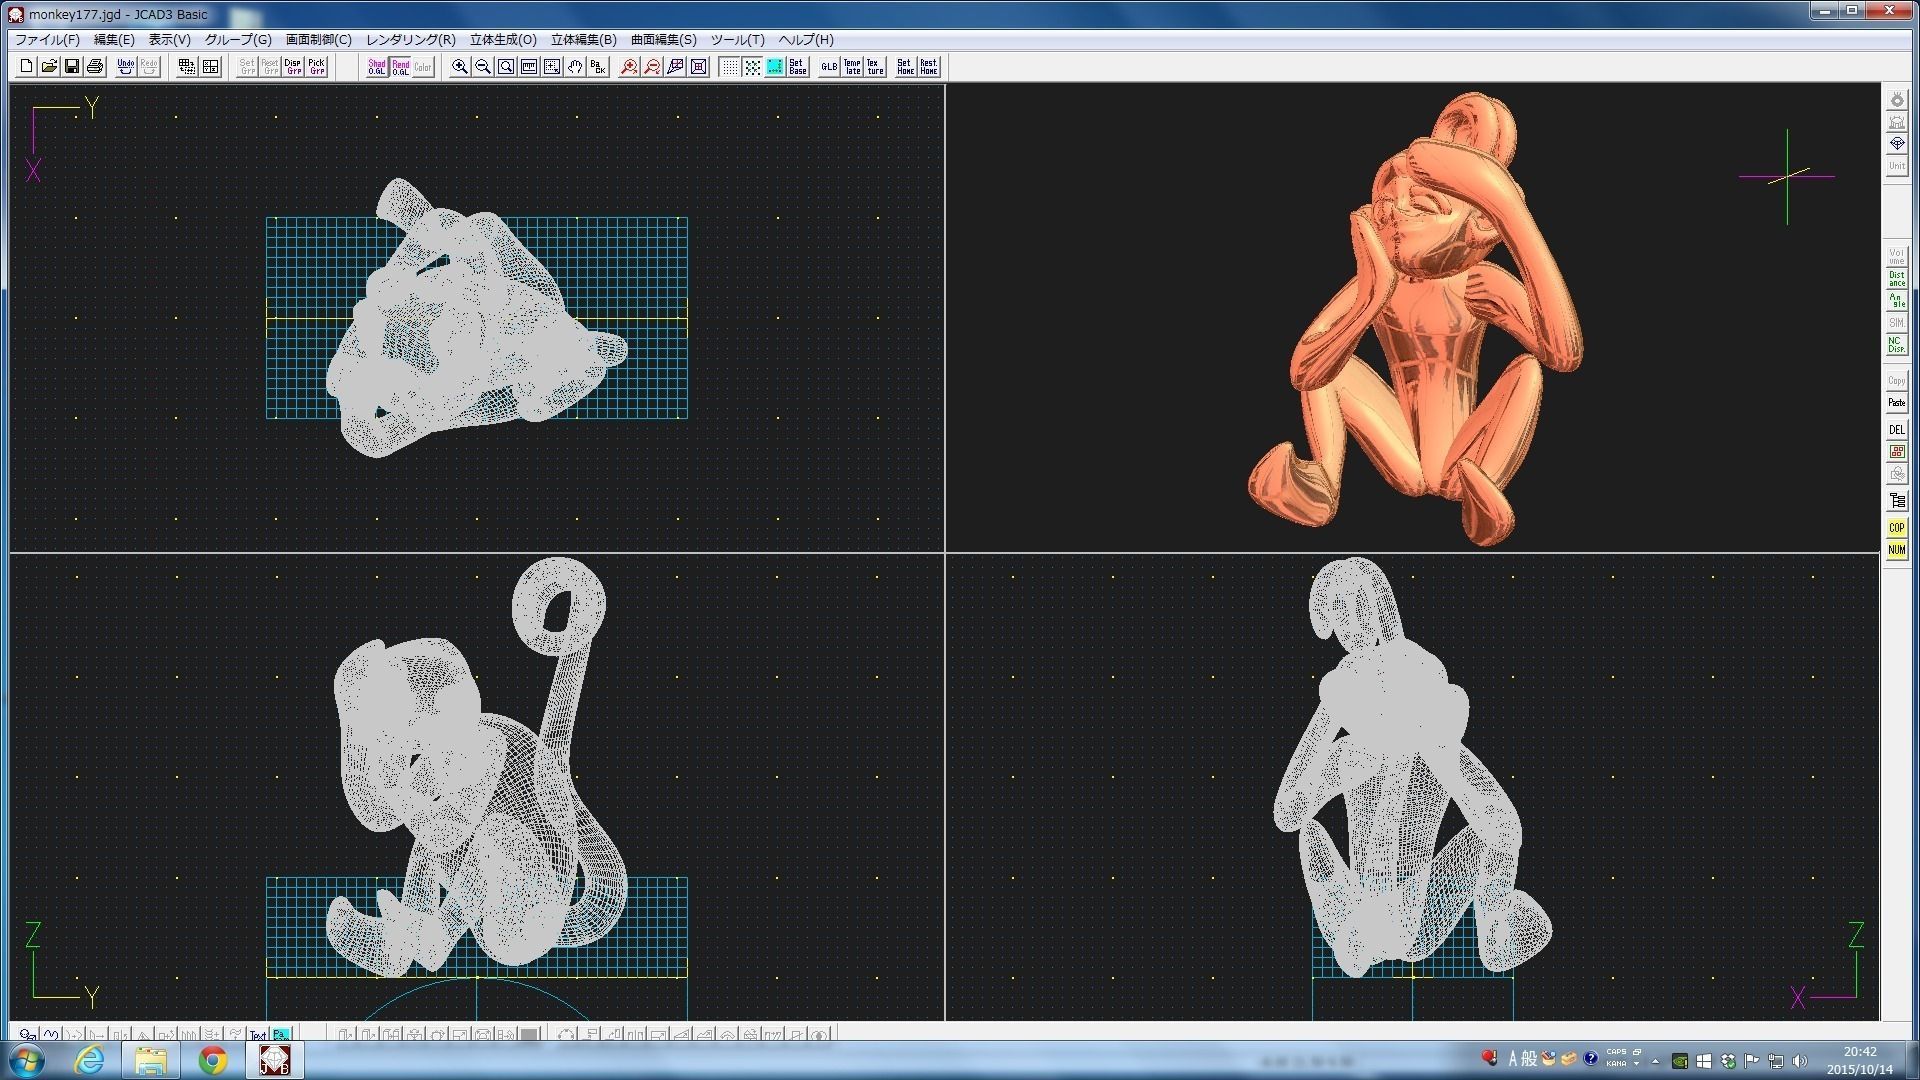Click the Windows Start button
The width and height of the screenshot is (1920, 1080).
pyautogui.click(x=25, y=1060)
